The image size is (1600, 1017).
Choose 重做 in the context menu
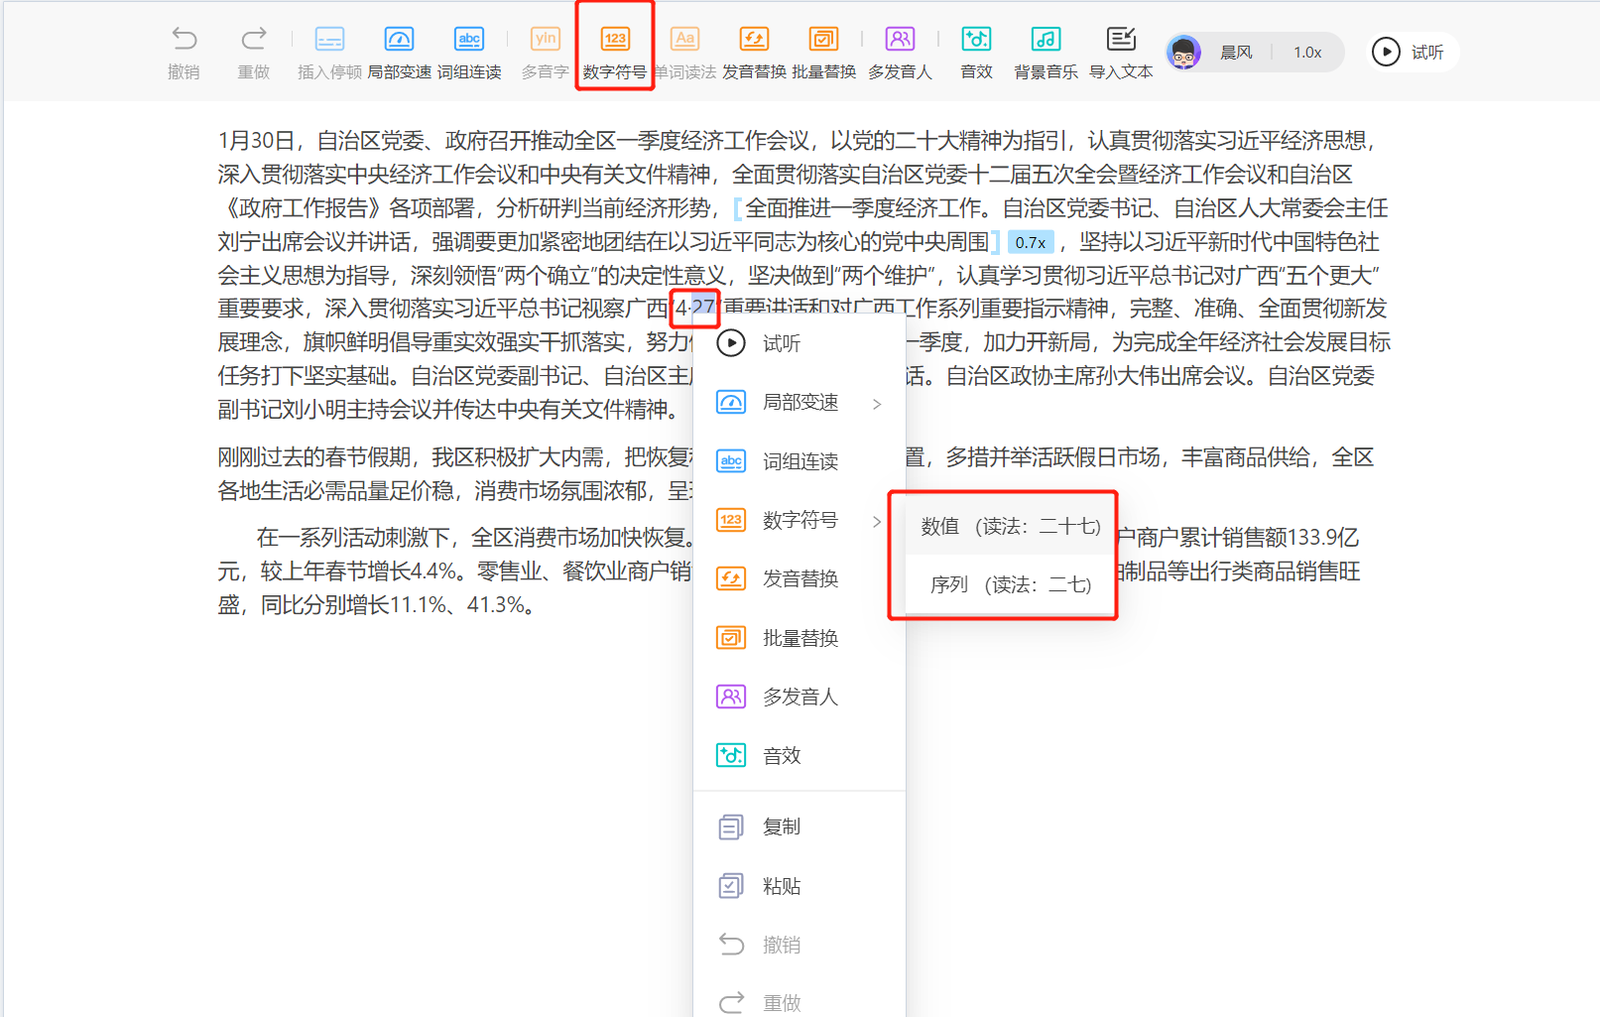[799, 1002]
